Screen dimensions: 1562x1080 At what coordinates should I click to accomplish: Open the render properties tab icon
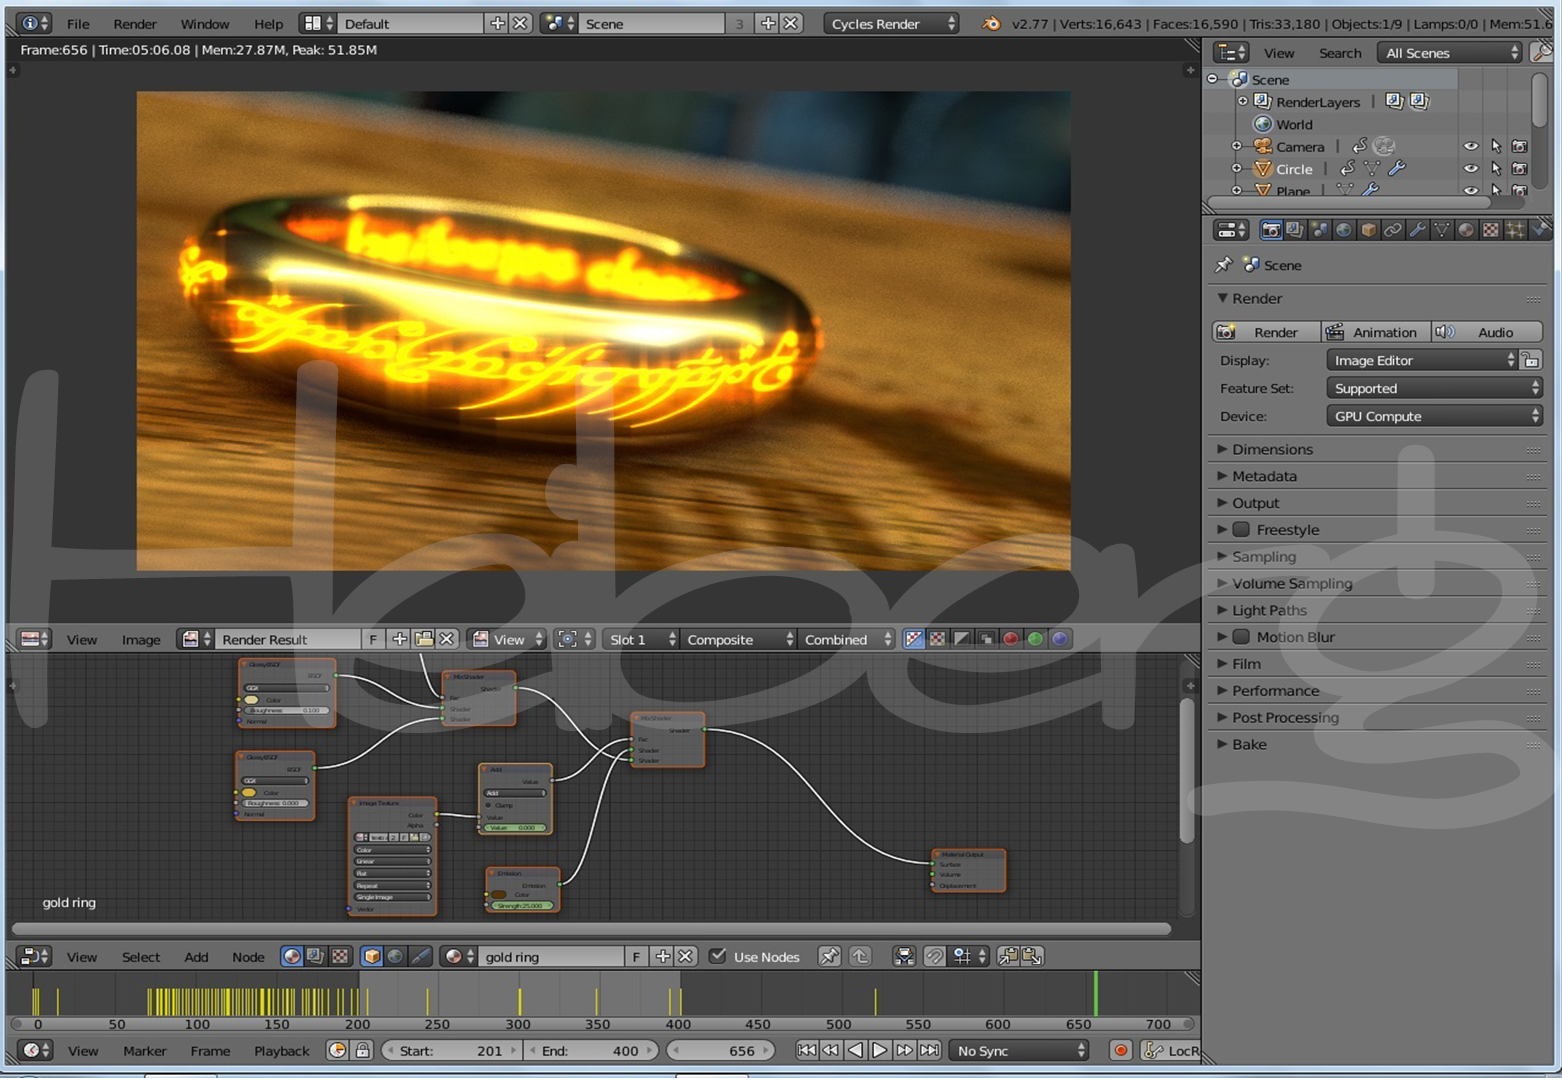1271,230
